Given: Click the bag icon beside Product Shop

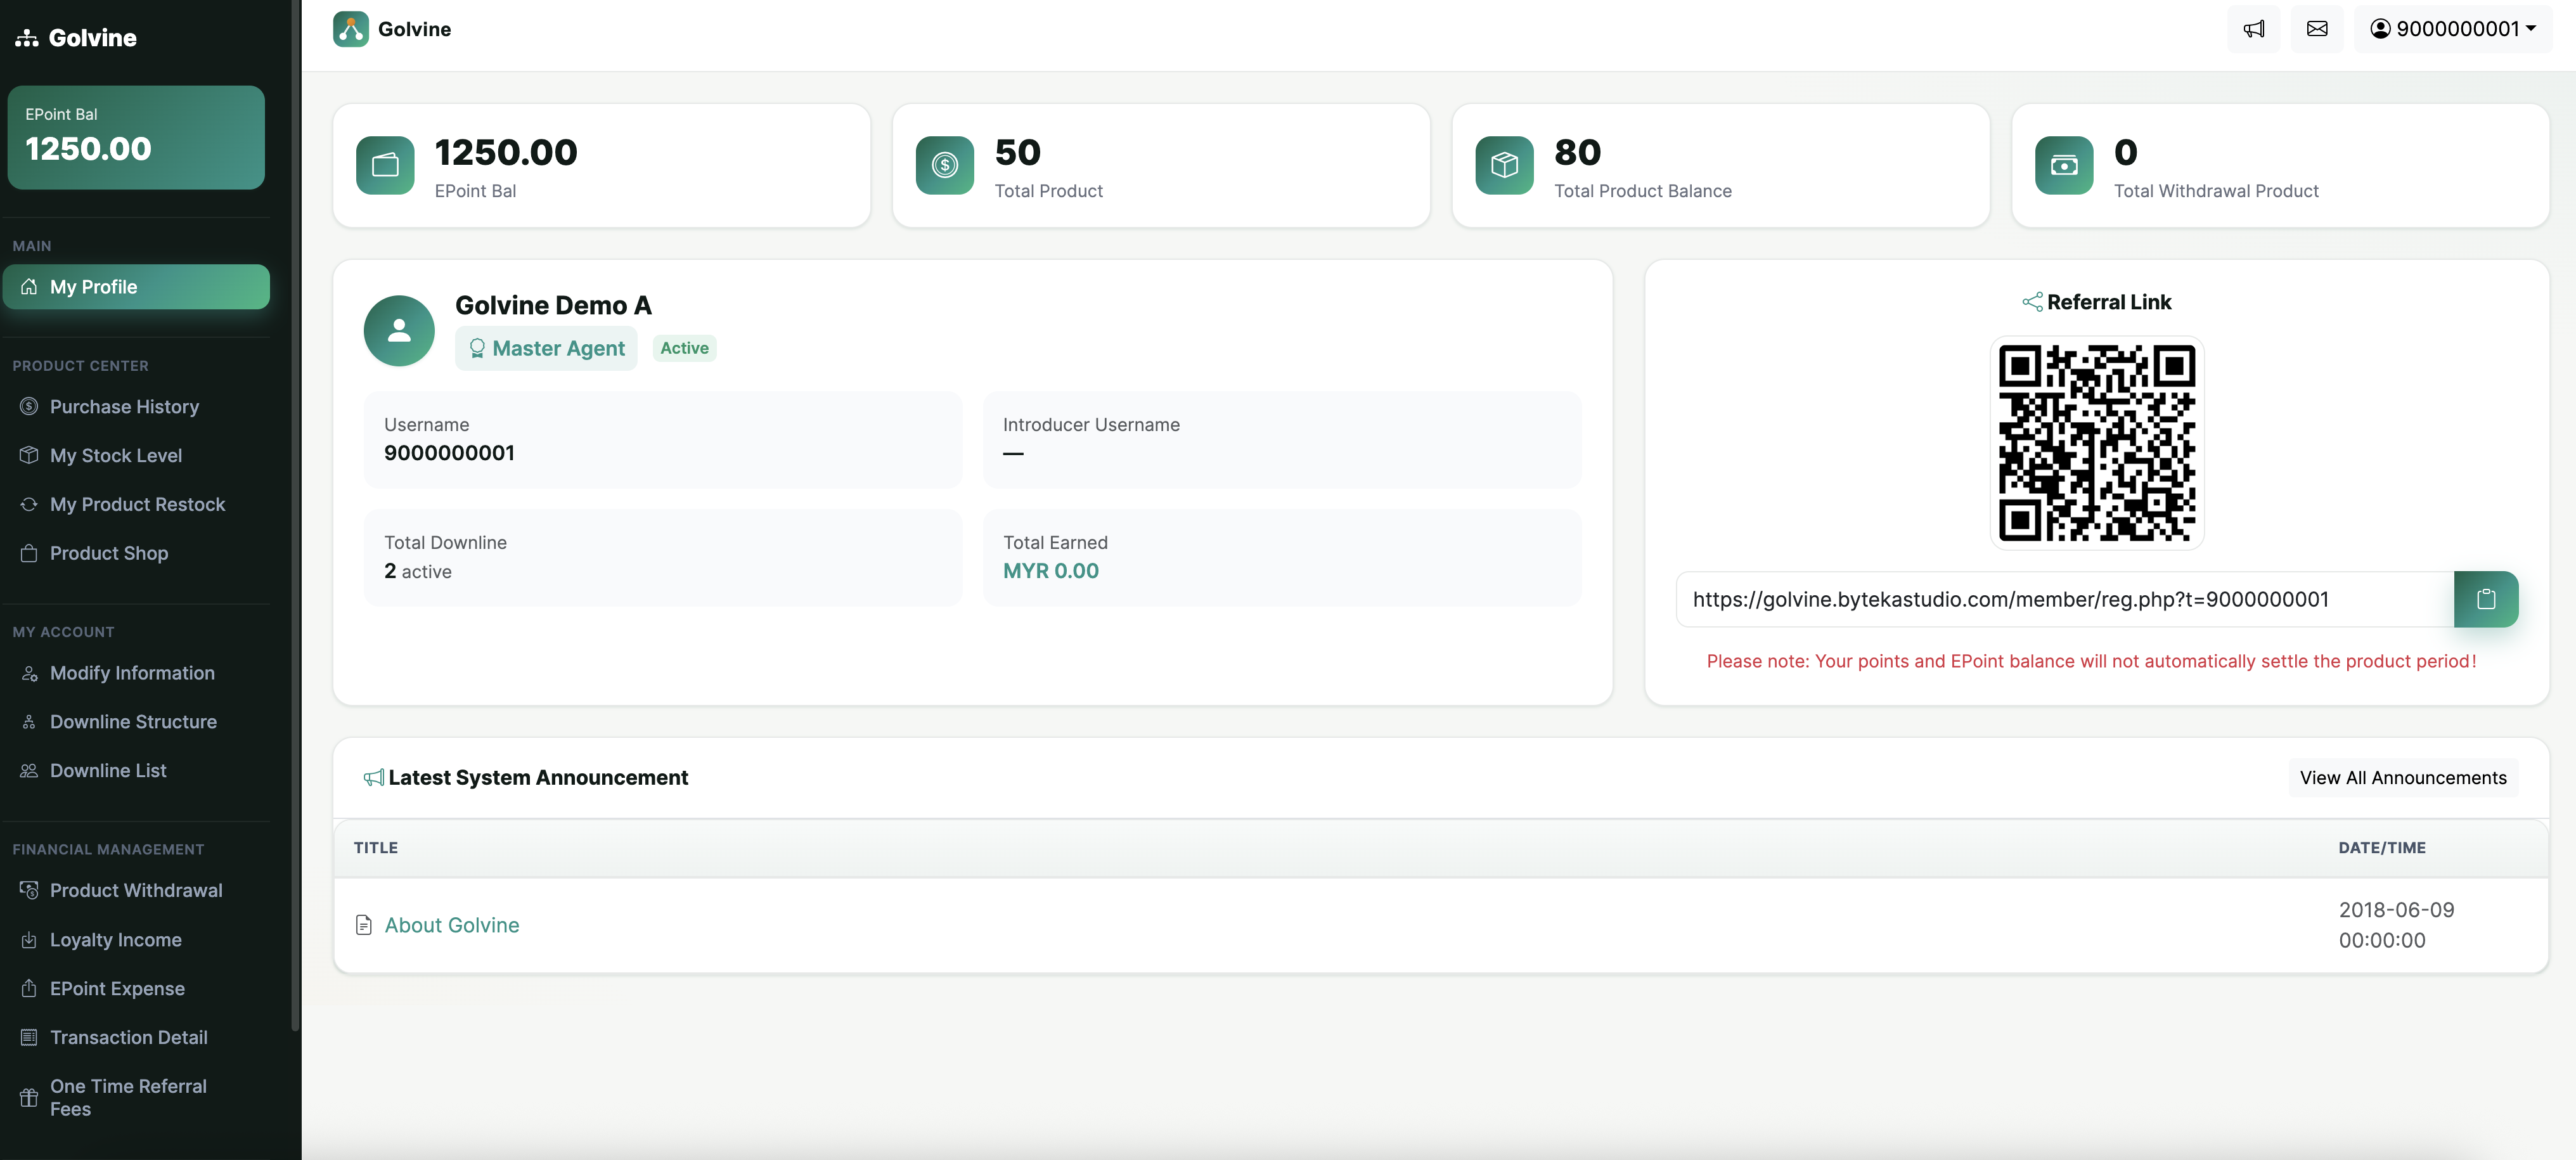Looking at the screenshot, I should pos(29,553).
